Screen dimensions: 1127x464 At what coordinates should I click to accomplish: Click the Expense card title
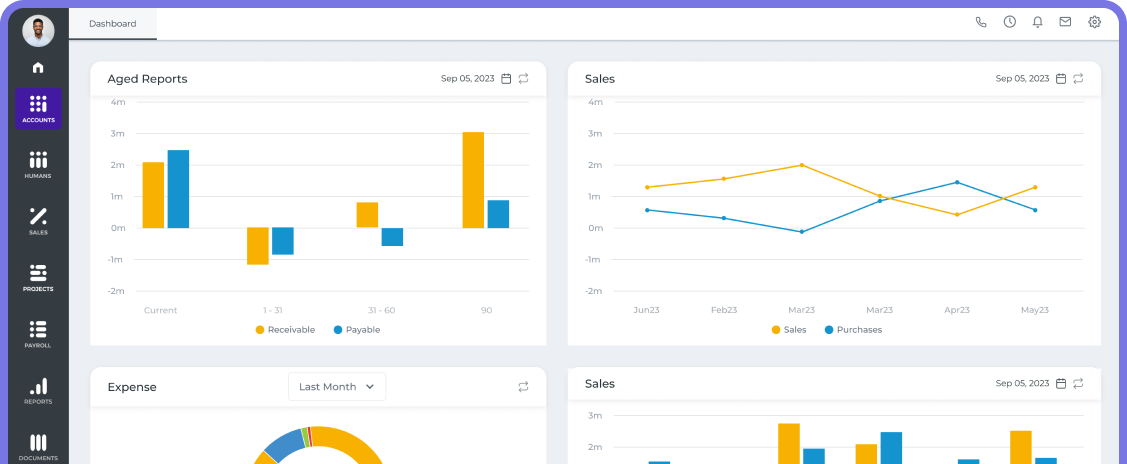click(x=132, y=387)
